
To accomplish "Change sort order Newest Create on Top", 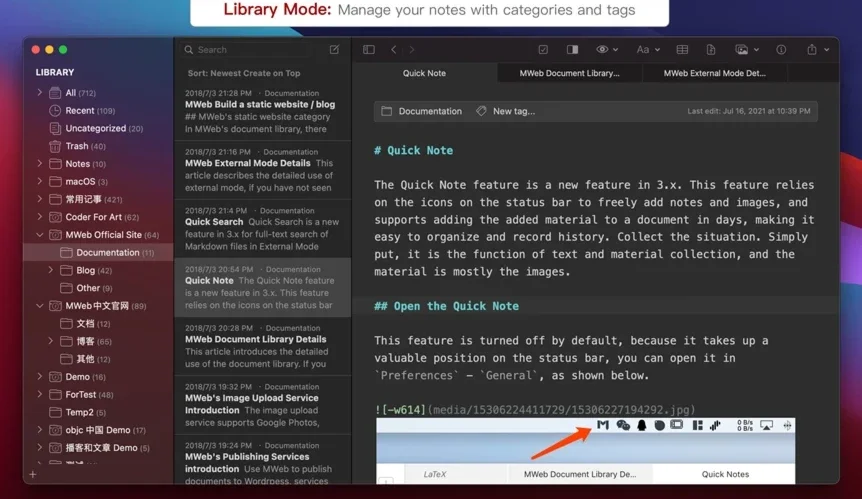I will click(244, 73).
